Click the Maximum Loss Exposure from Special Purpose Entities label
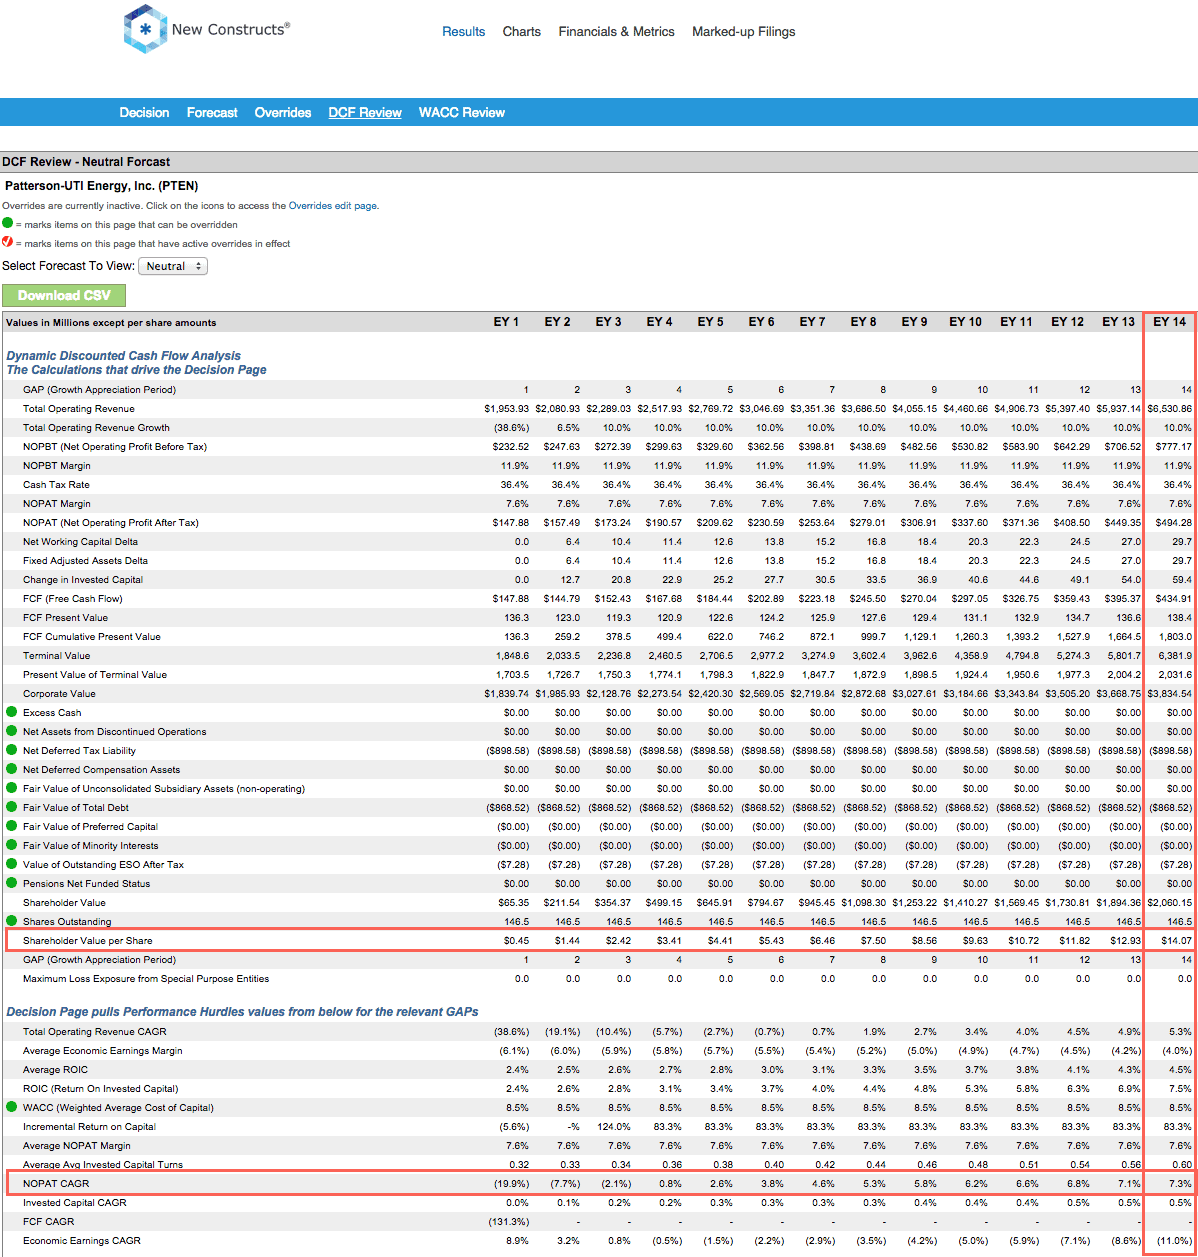The image size is (1198, 1257). [146, 978]
